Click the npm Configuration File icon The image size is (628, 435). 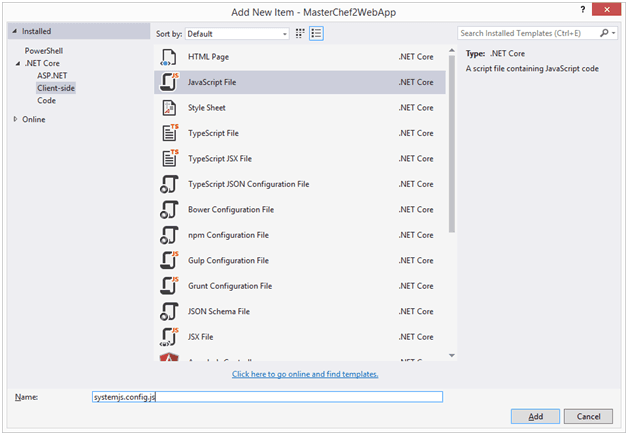pos(169,235)
